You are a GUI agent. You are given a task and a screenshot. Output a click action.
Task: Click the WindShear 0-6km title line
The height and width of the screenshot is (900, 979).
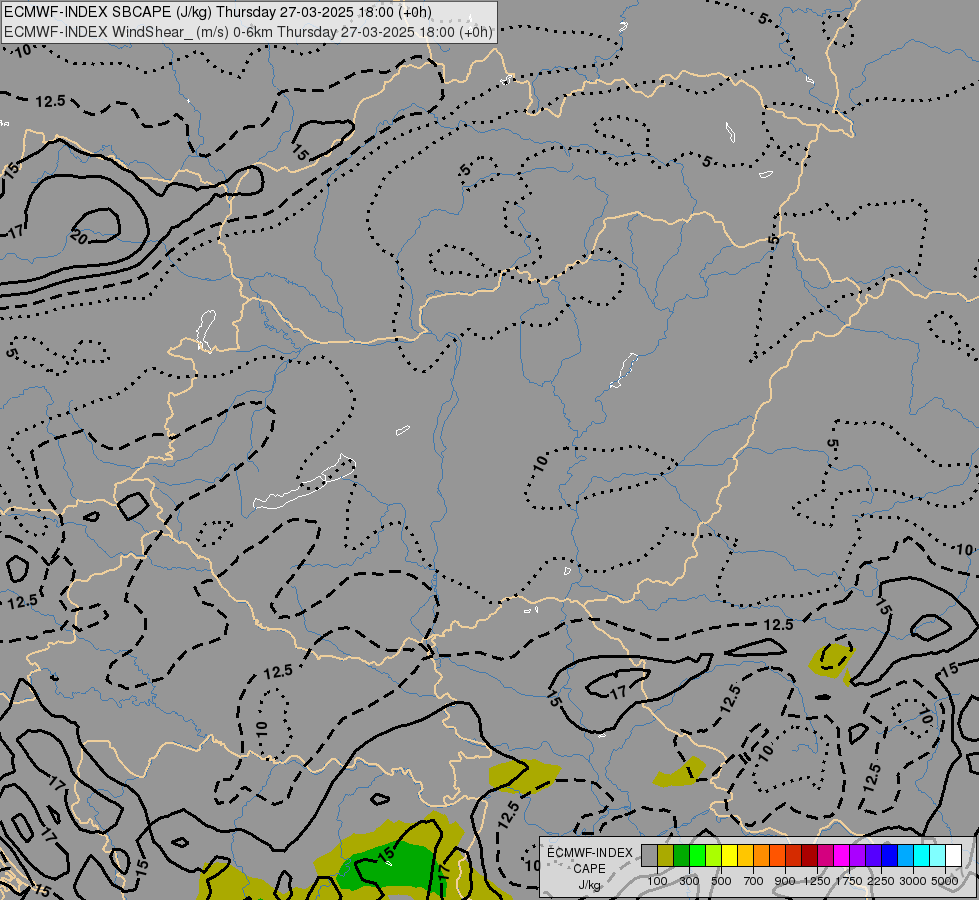click(248, 32)
